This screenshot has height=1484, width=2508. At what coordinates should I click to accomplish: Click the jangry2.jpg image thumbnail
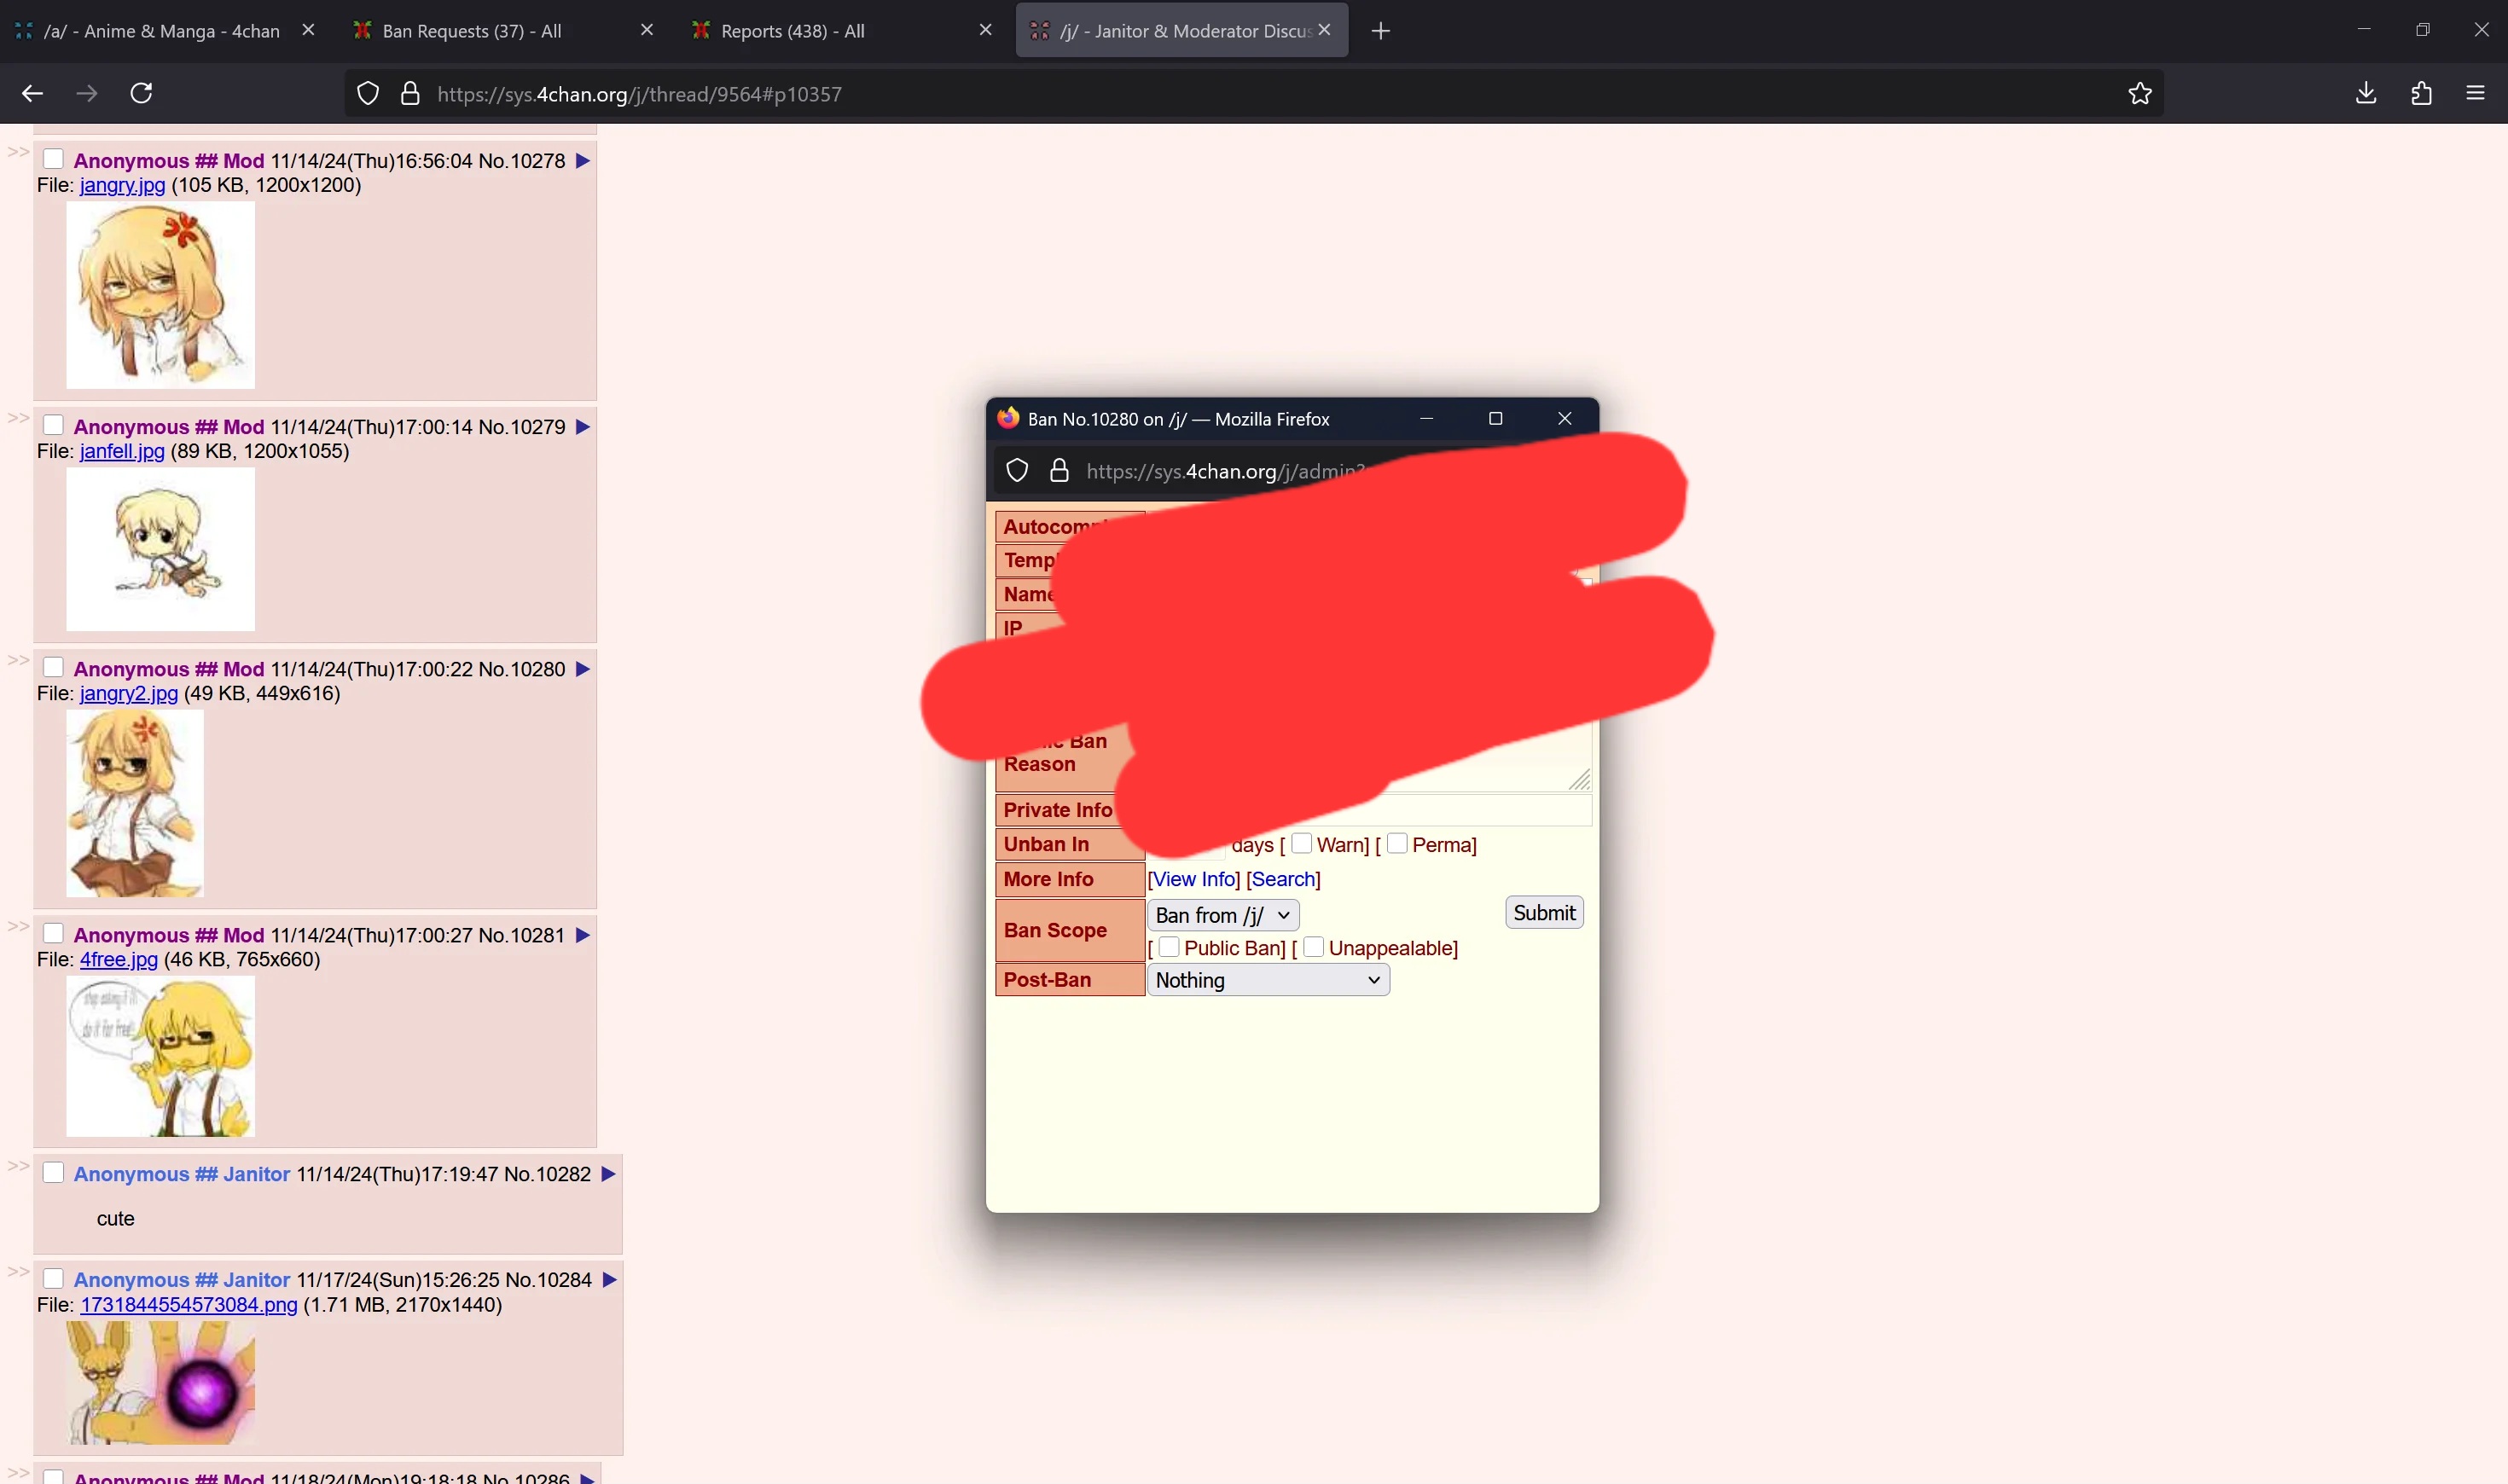click(135, 803)
